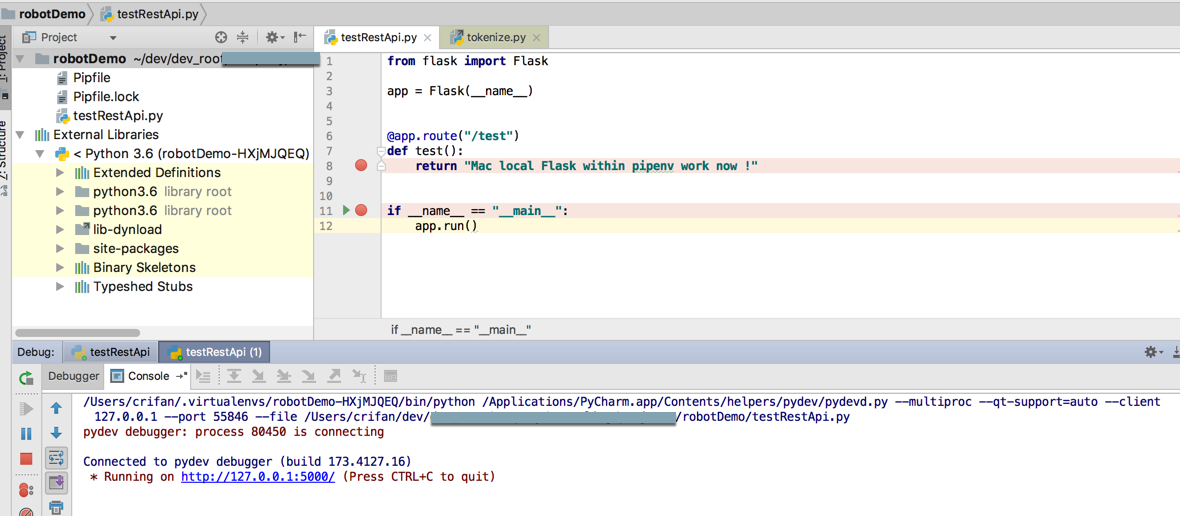Select the first testRestApi debug session tab
Viewport: 1180px width, 516px height.
[110, 351]
